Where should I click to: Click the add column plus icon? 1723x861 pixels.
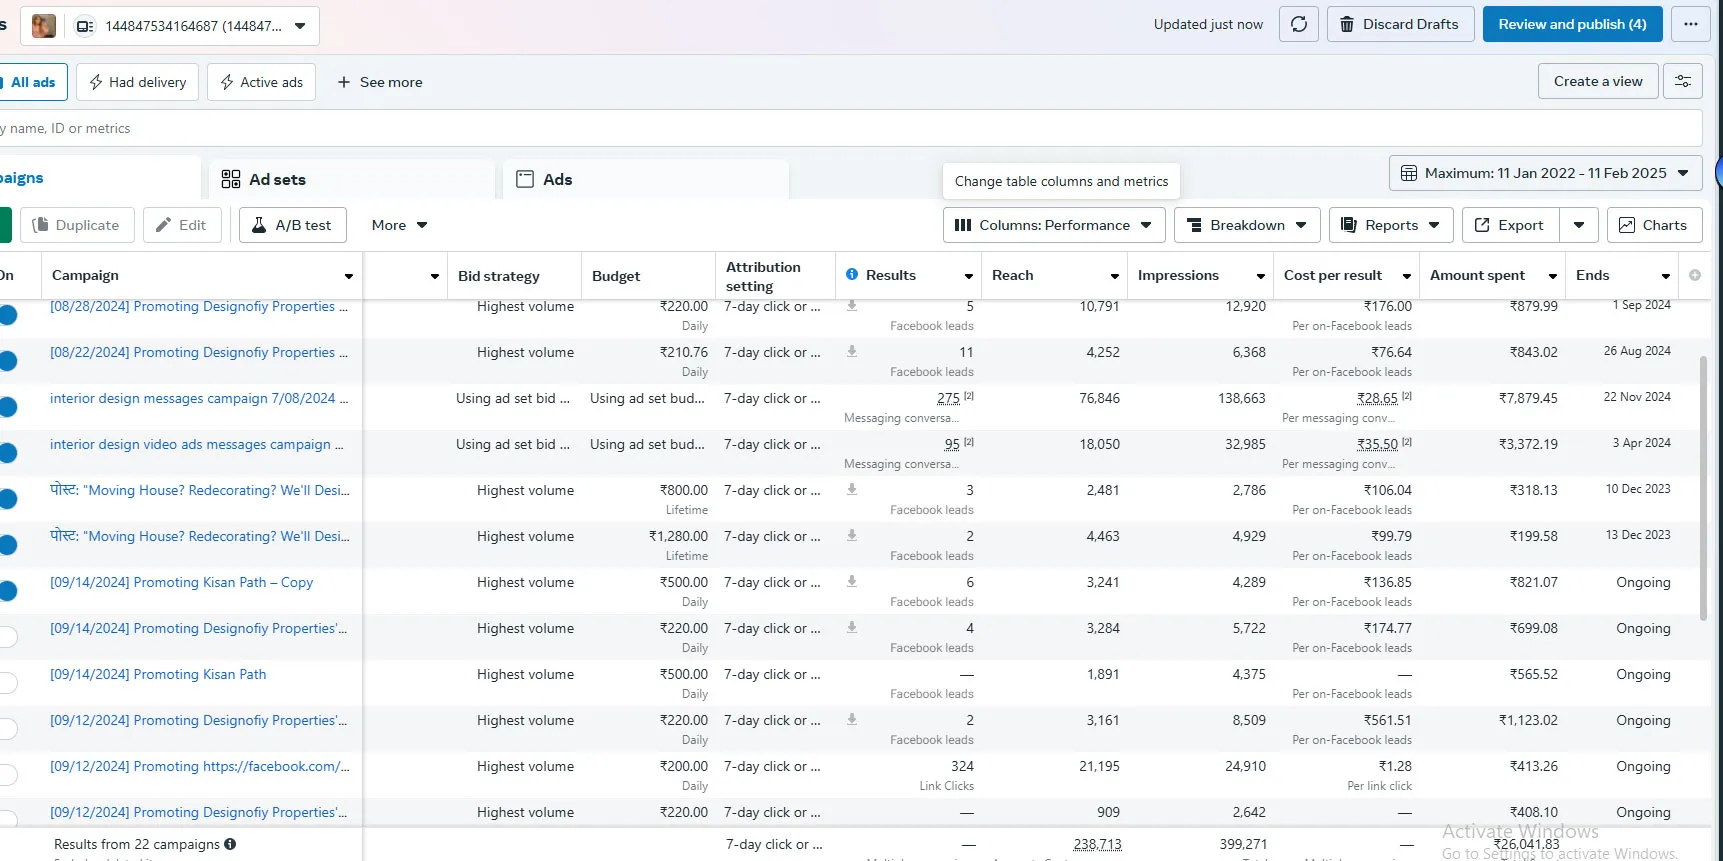[x=1694, y=275]
